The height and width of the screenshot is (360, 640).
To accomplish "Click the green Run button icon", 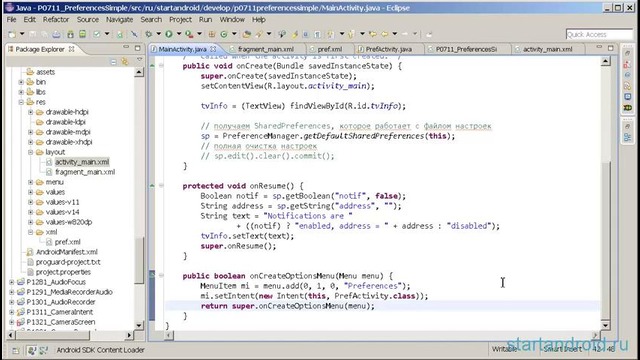I will [x=169, y=34].
